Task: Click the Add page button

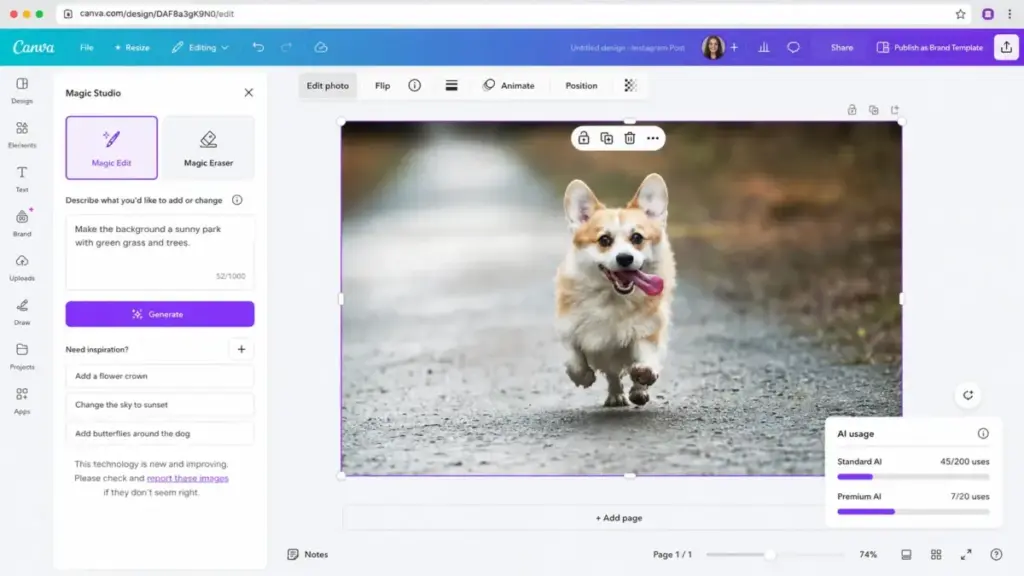Action: tap(618, 518)
